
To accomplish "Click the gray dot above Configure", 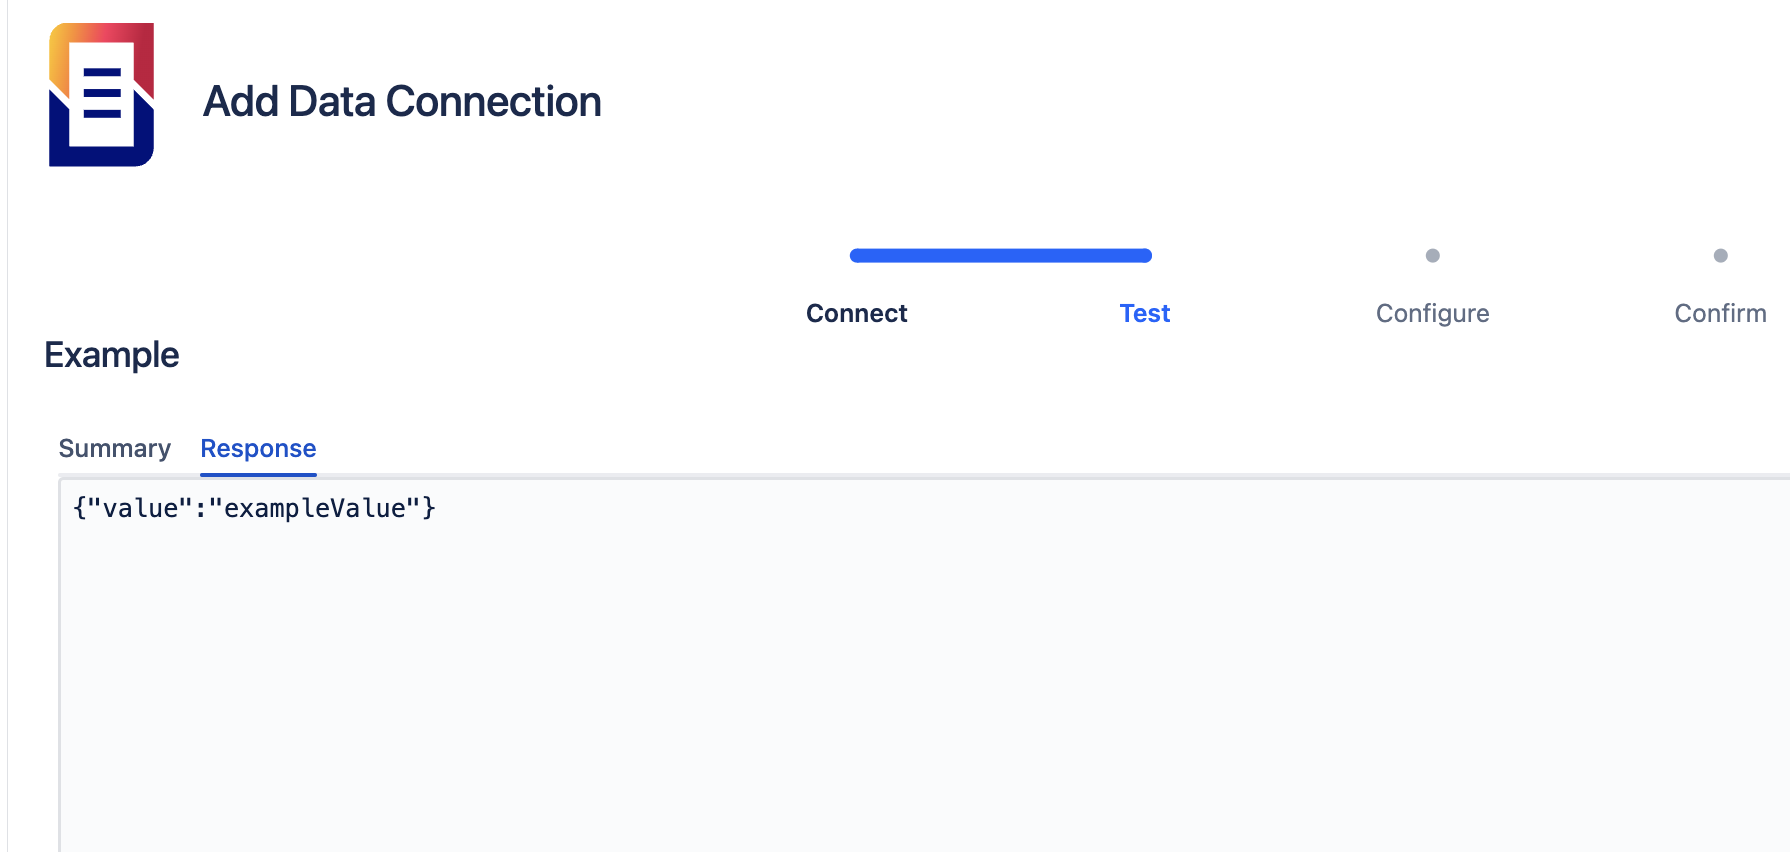I will click(1432, 256).
